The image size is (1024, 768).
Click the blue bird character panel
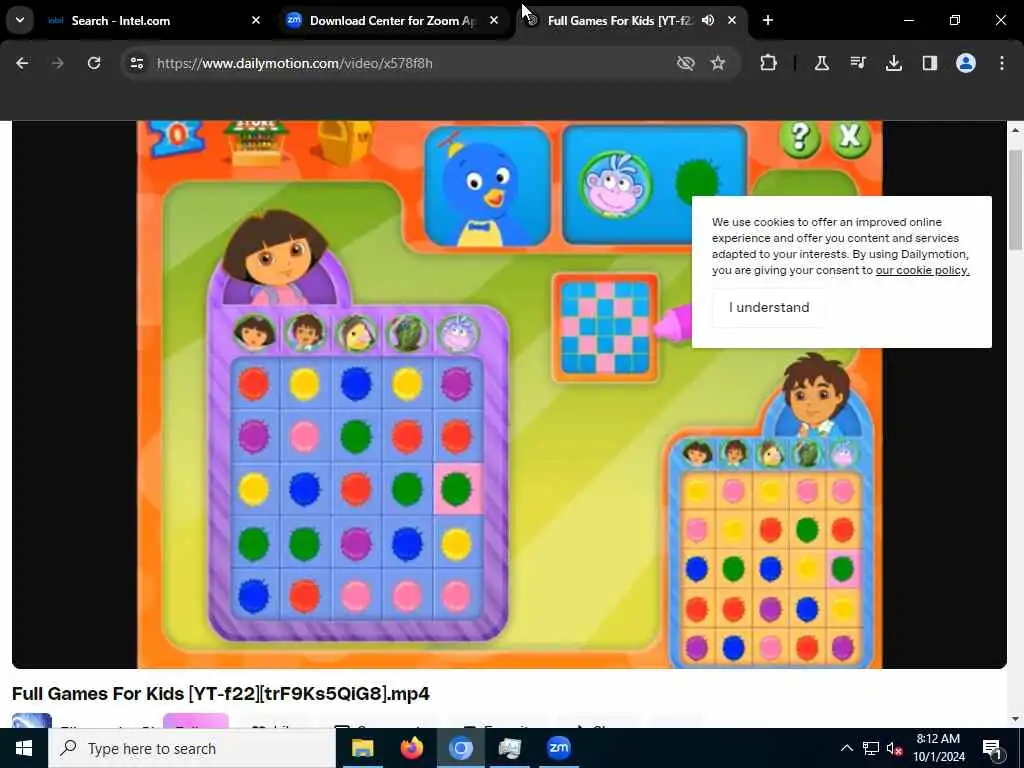(487, 186)
